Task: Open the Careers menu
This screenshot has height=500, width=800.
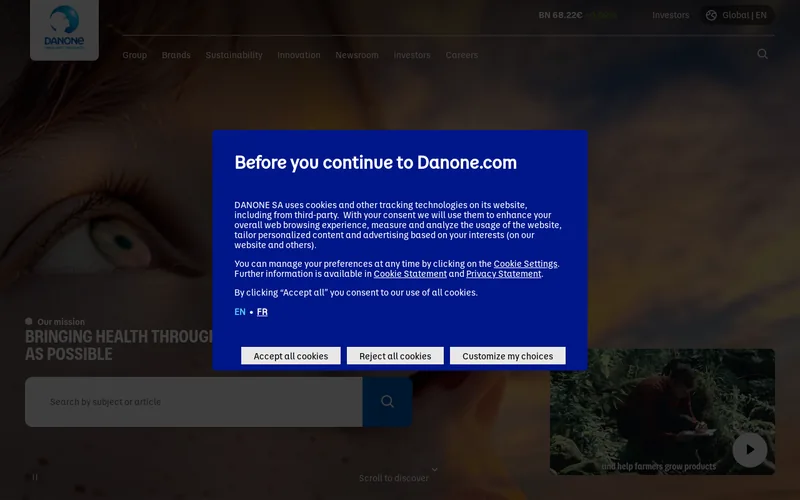Action: coord(462,55)
